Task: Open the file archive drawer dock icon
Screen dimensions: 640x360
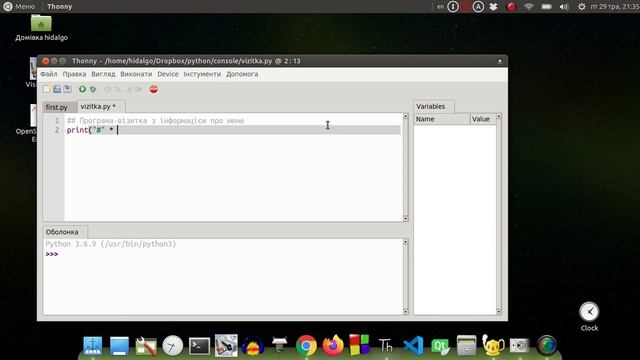Action: point(467,346)
